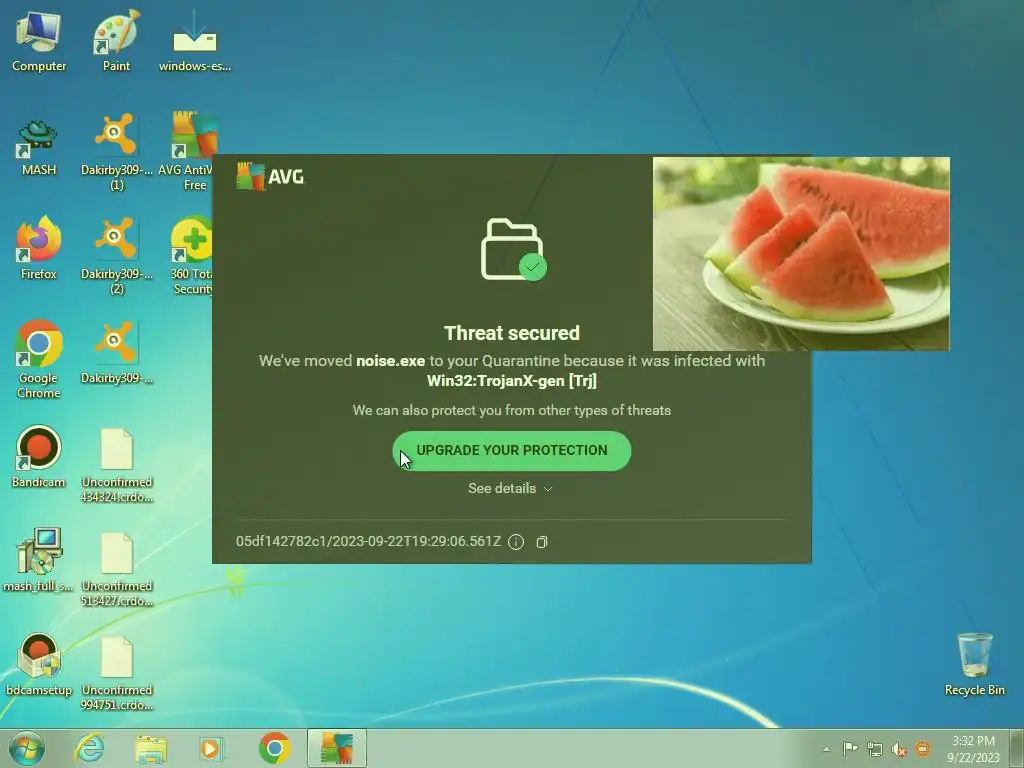Screen dimensions: 1024x768
Task: Click the noise.exe file name text
Action: point(391,360)
